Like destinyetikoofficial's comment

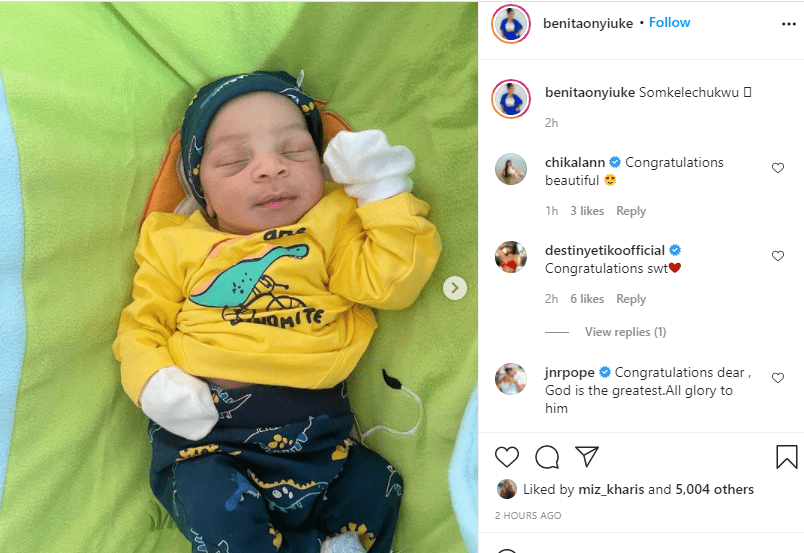click(777, 255)
